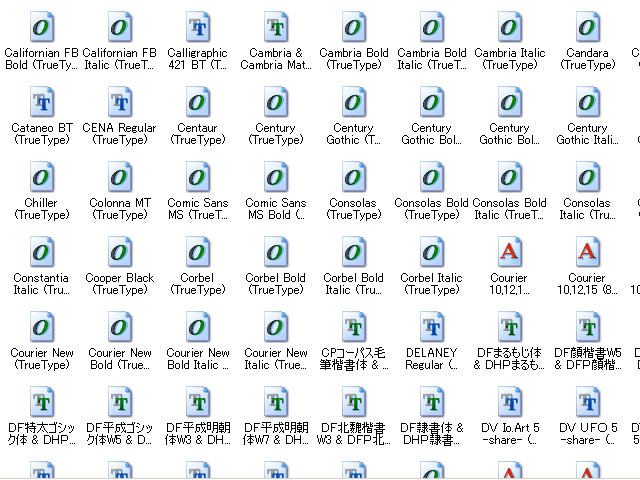This screenshot has width=640, height=480.
Task: Click the Century Gothic Itali... font icon
Action: (x=587, y=102)
